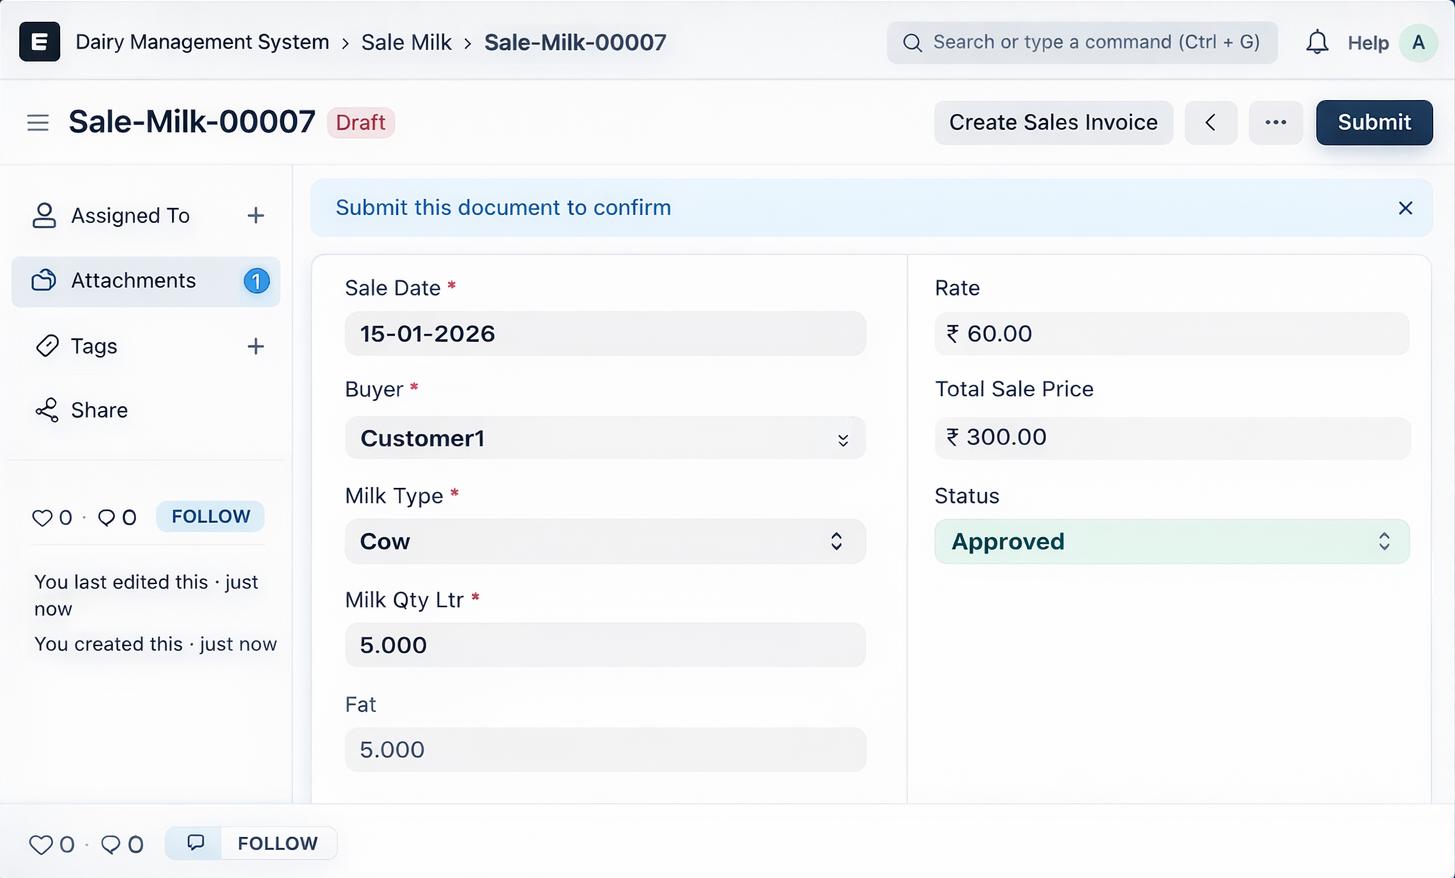Like the document with sidebar heart icon

42,518
